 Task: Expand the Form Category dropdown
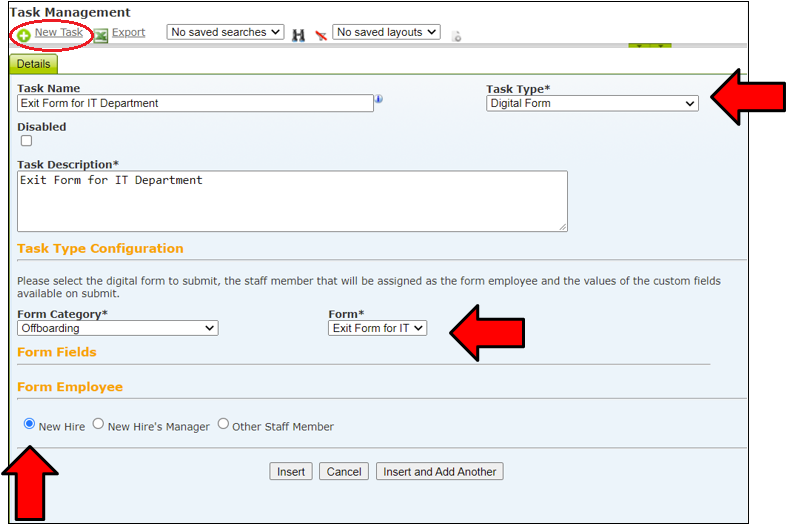(118, 328)
